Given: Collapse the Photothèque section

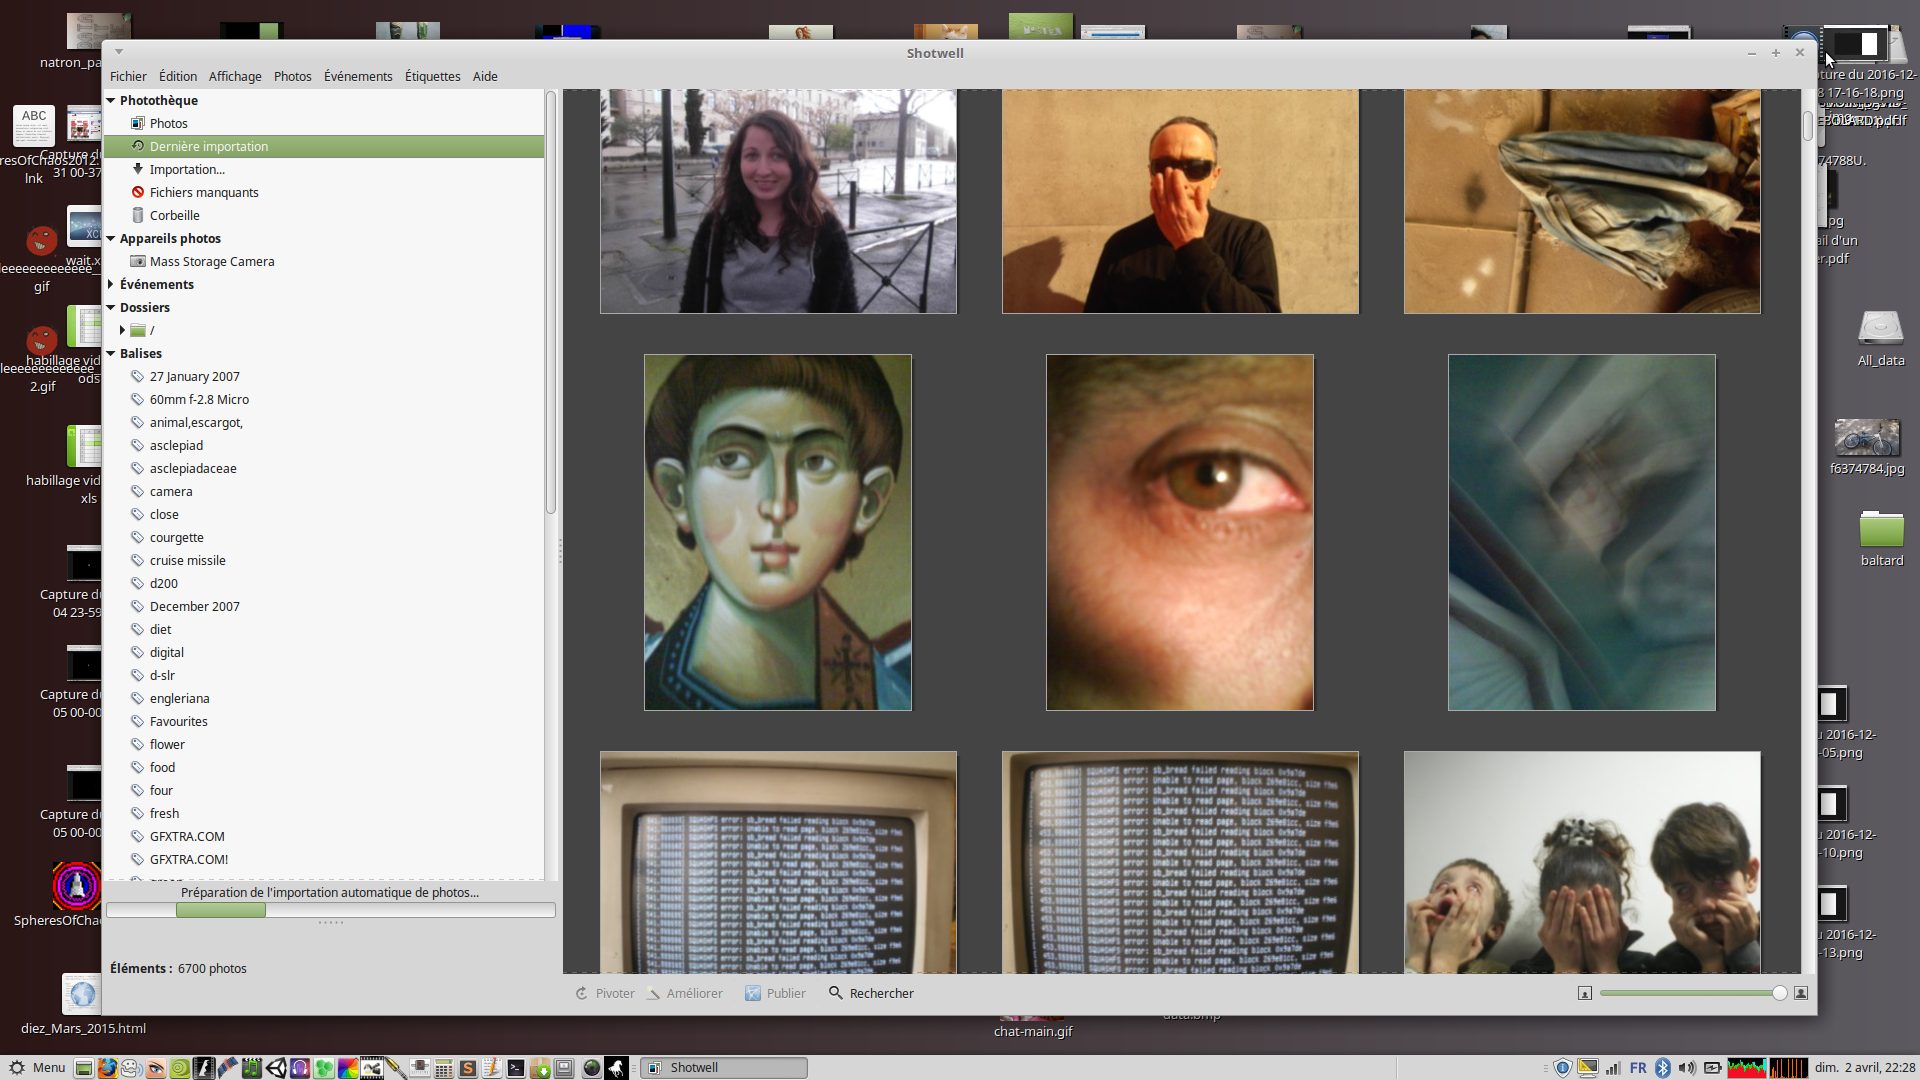Looking at the screenshot, I should tap(111, 100).
